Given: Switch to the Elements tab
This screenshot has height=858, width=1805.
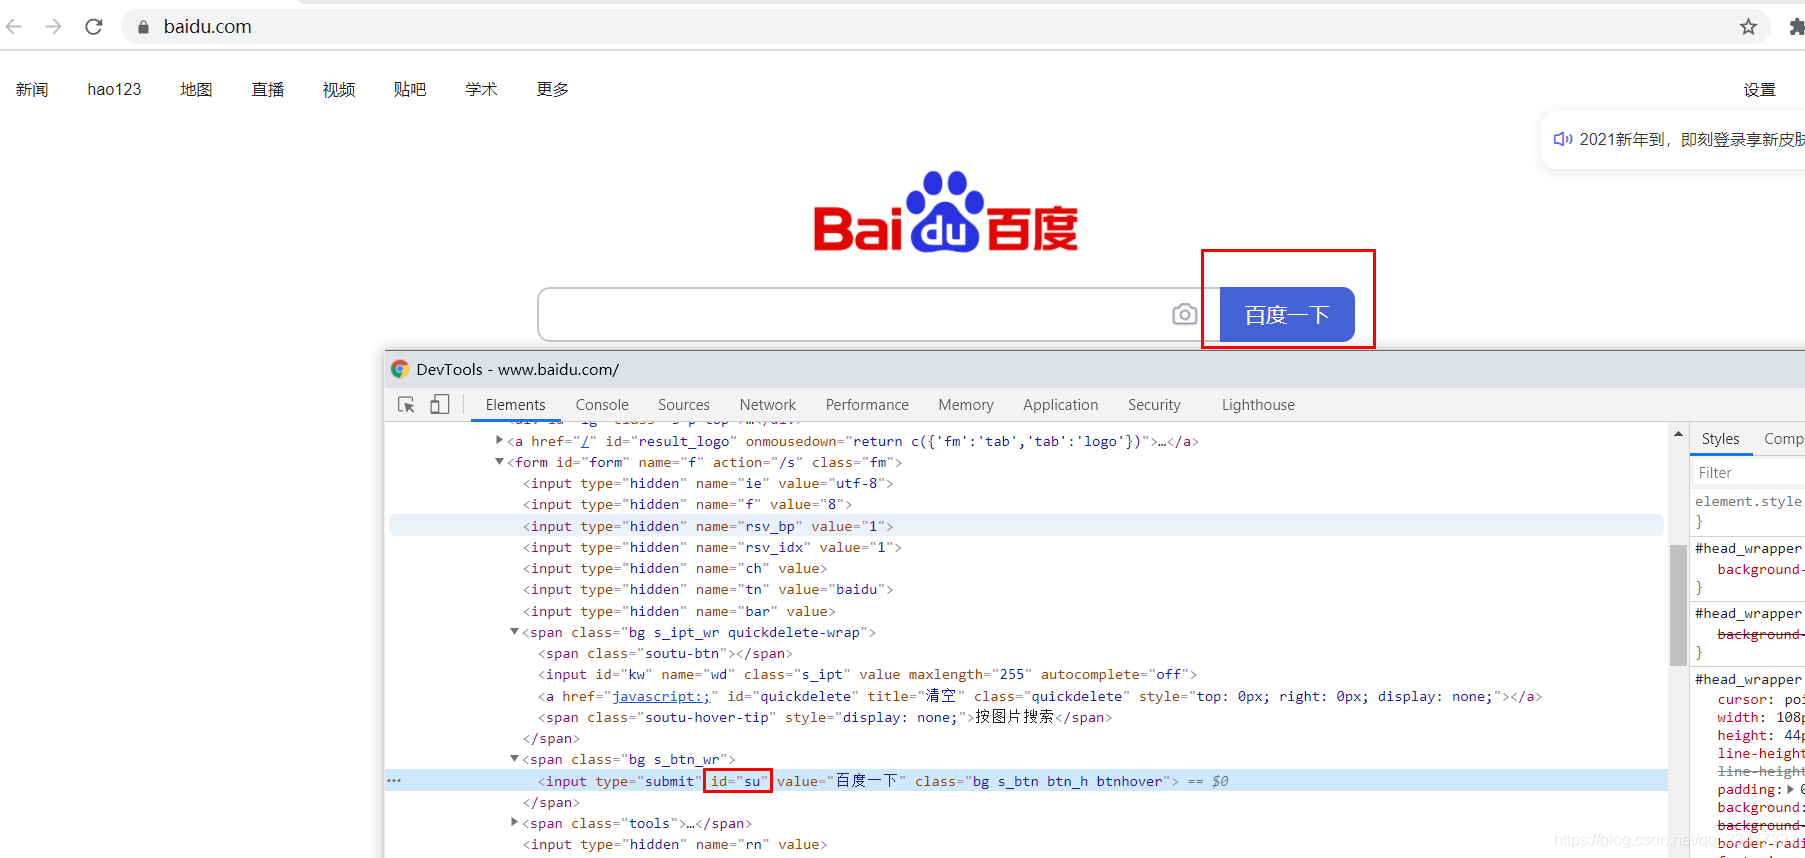Looking at the screenshot, I should click(x=516, y=405).
